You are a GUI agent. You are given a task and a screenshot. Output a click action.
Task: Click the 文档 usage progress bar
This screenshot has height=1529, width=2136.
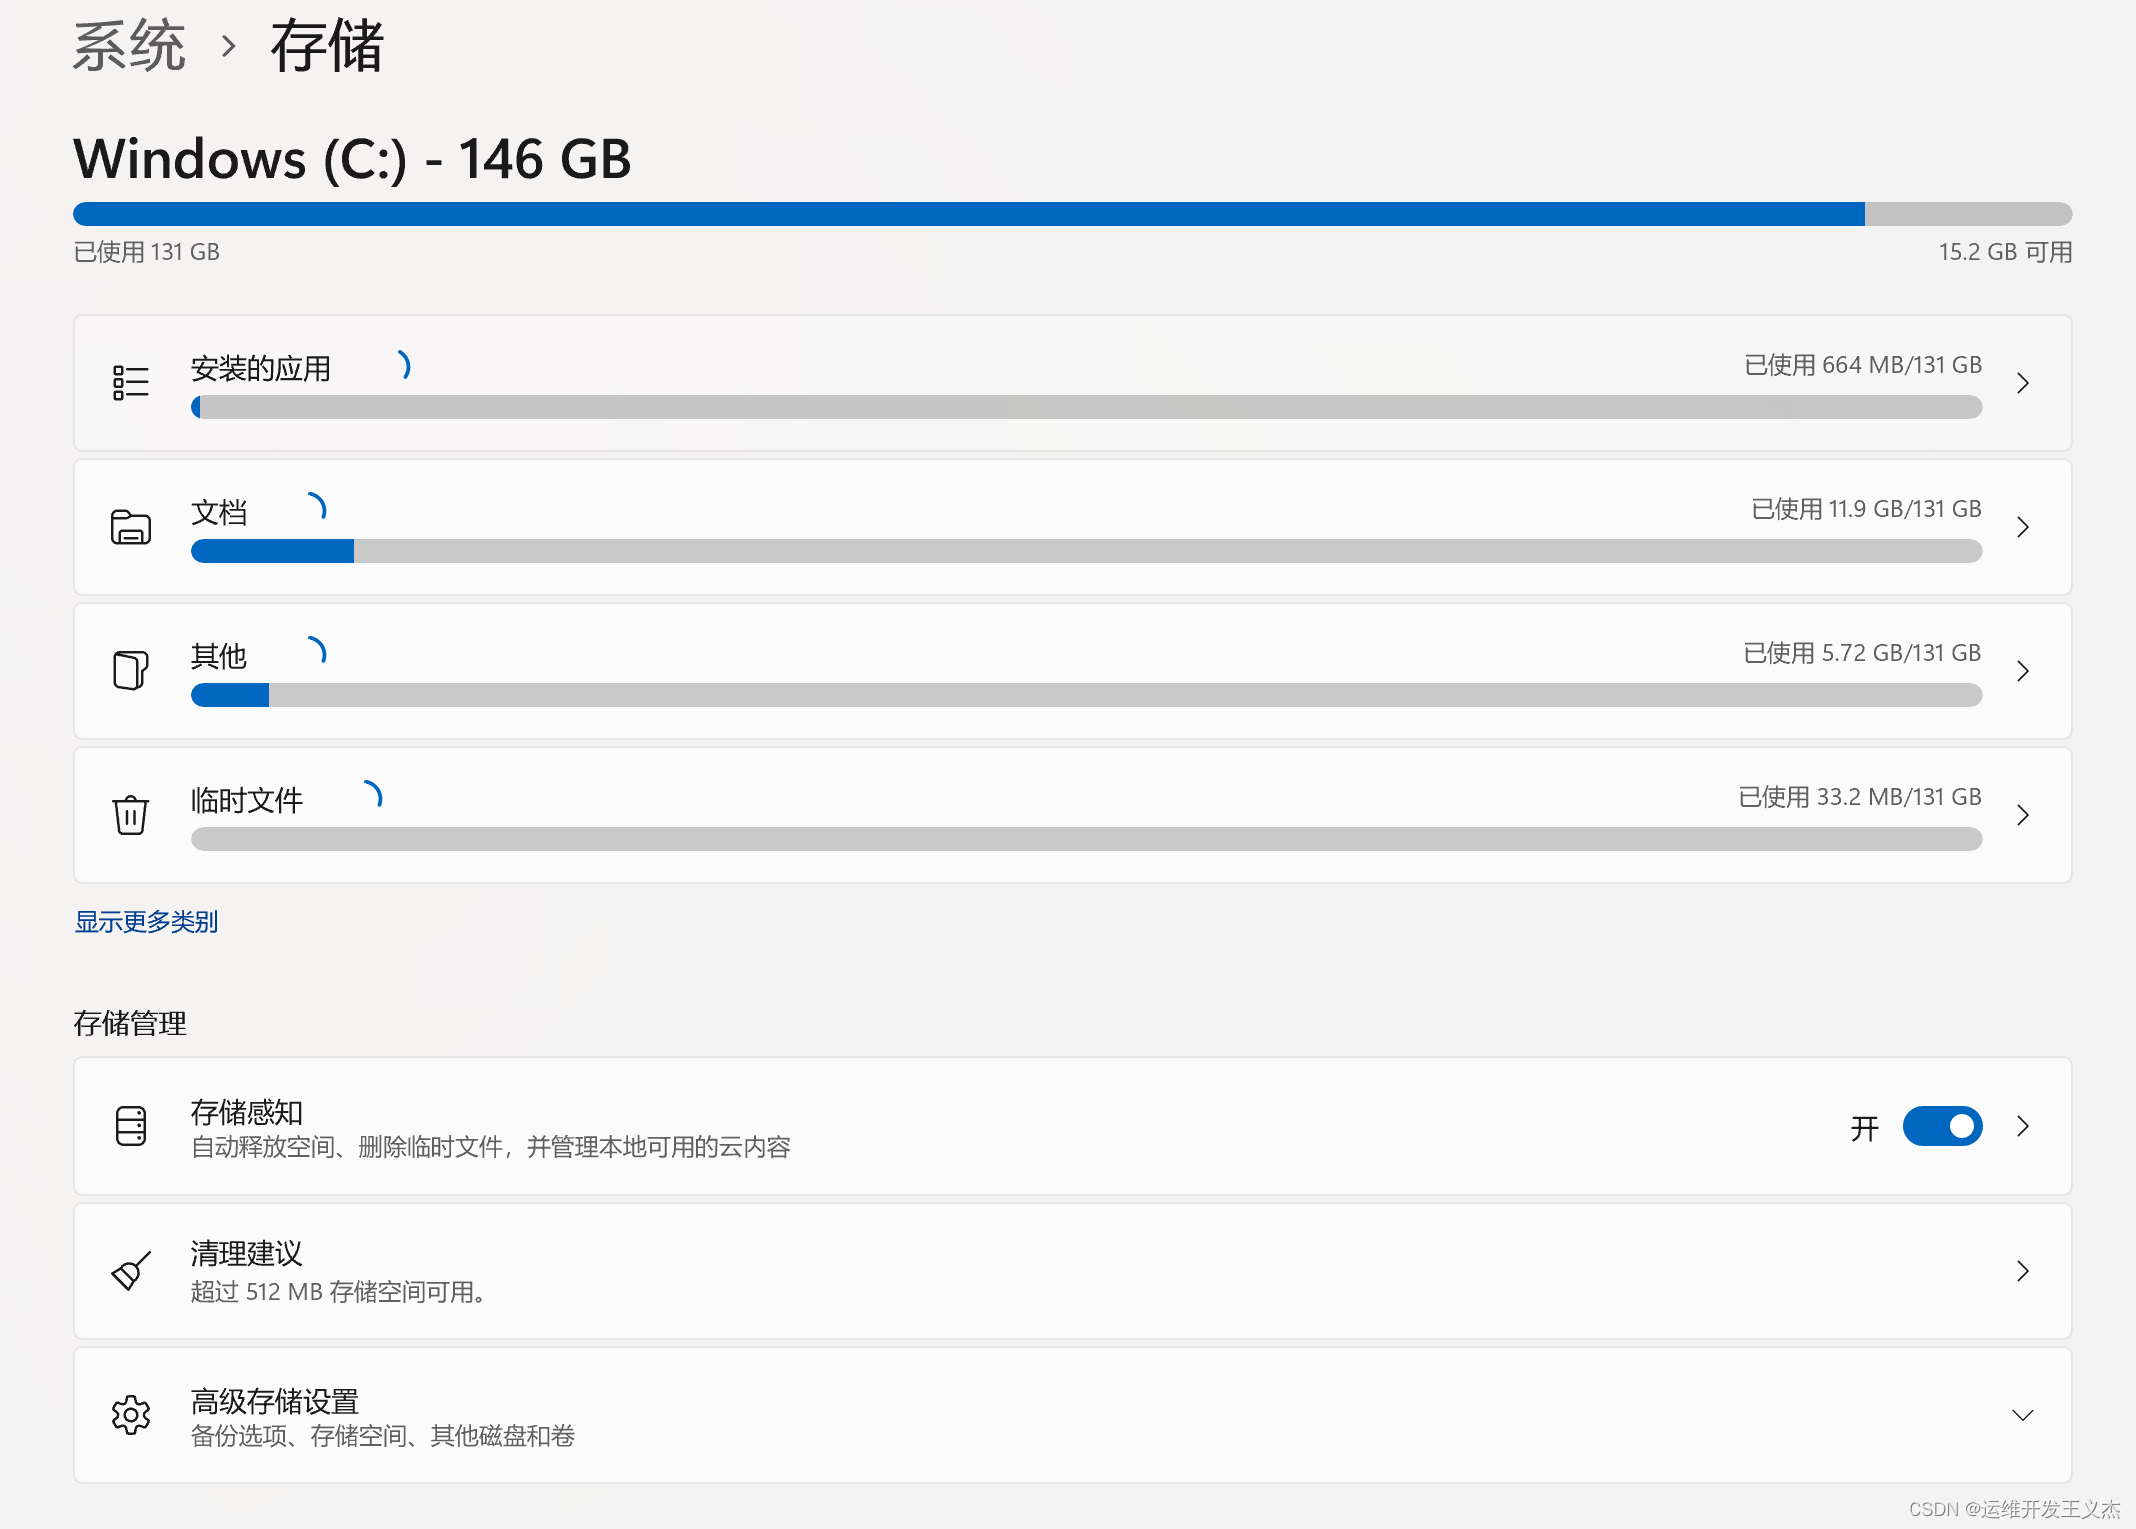[x=1086, y=551]
